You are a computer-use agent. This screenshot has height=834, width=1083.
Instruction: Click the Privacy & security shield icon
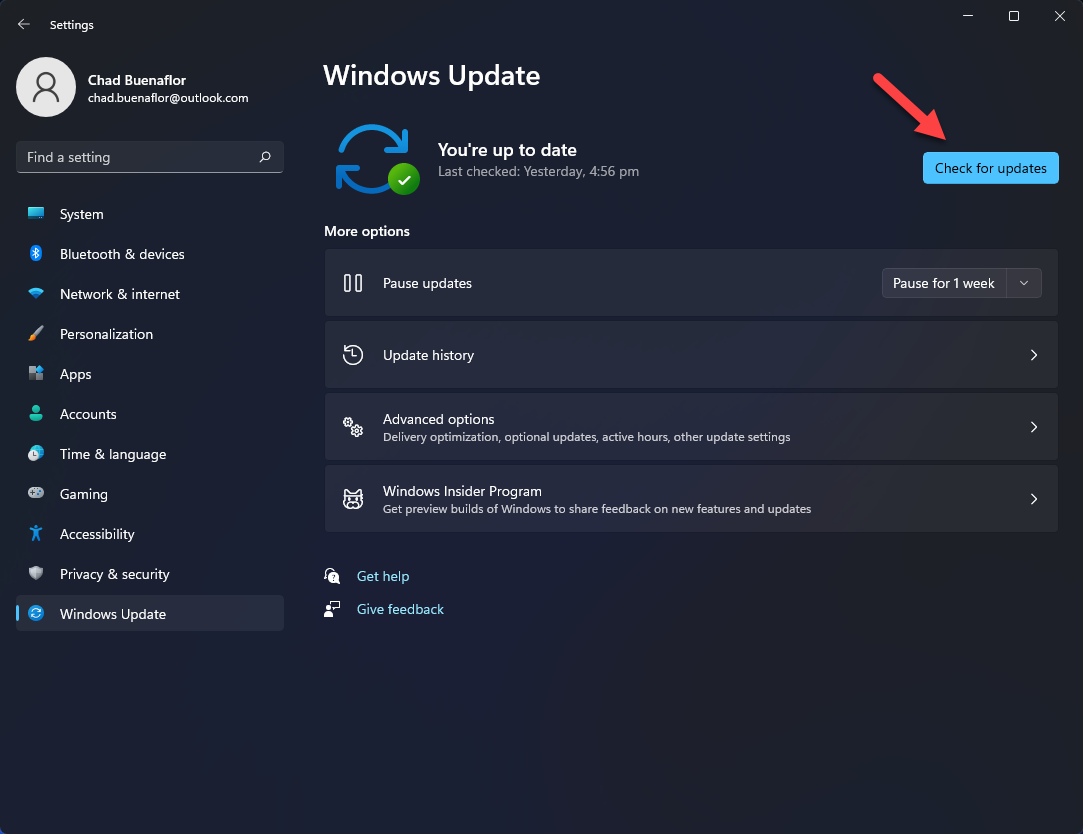coord(36,574)
